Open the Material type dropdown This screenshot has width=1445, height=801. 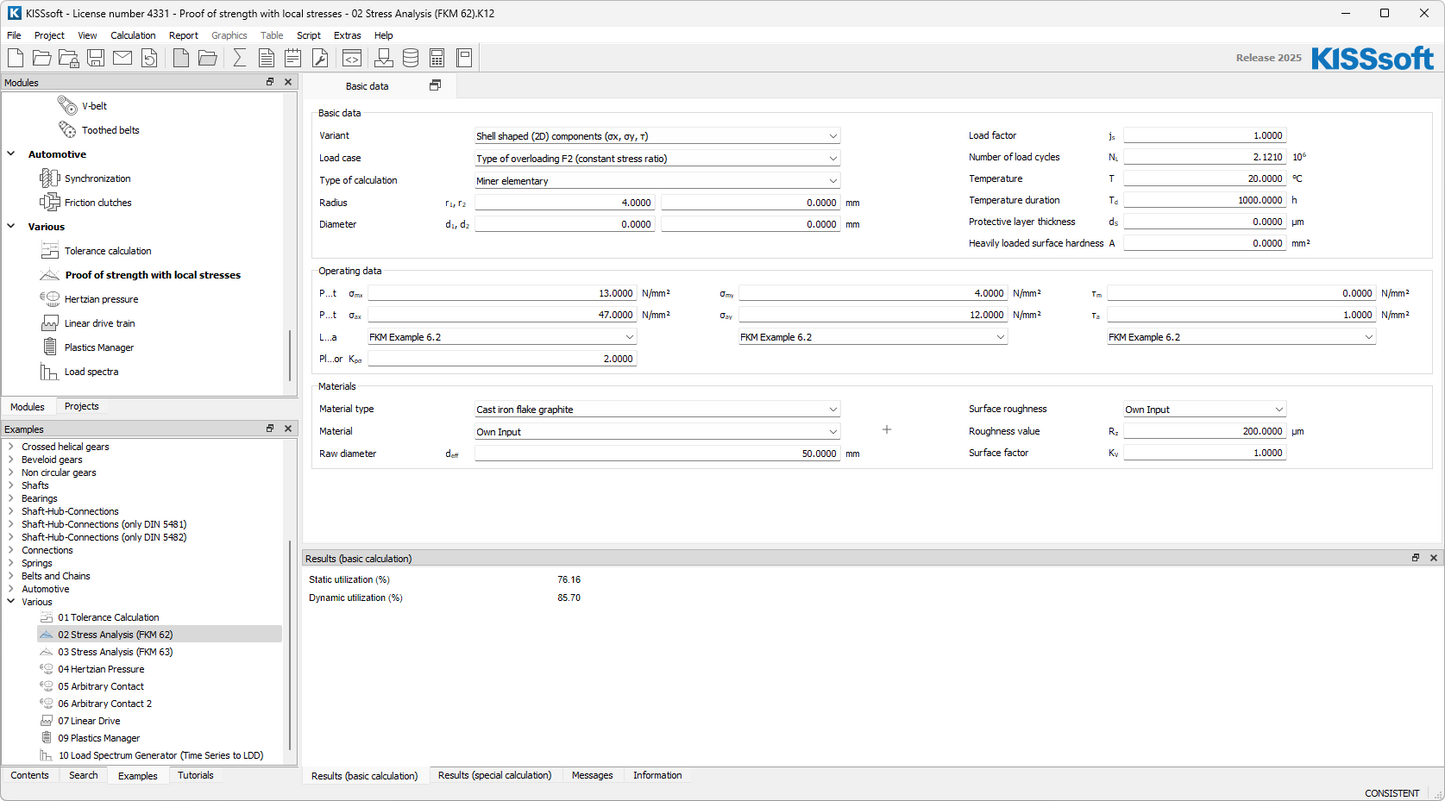pos(657,409)
